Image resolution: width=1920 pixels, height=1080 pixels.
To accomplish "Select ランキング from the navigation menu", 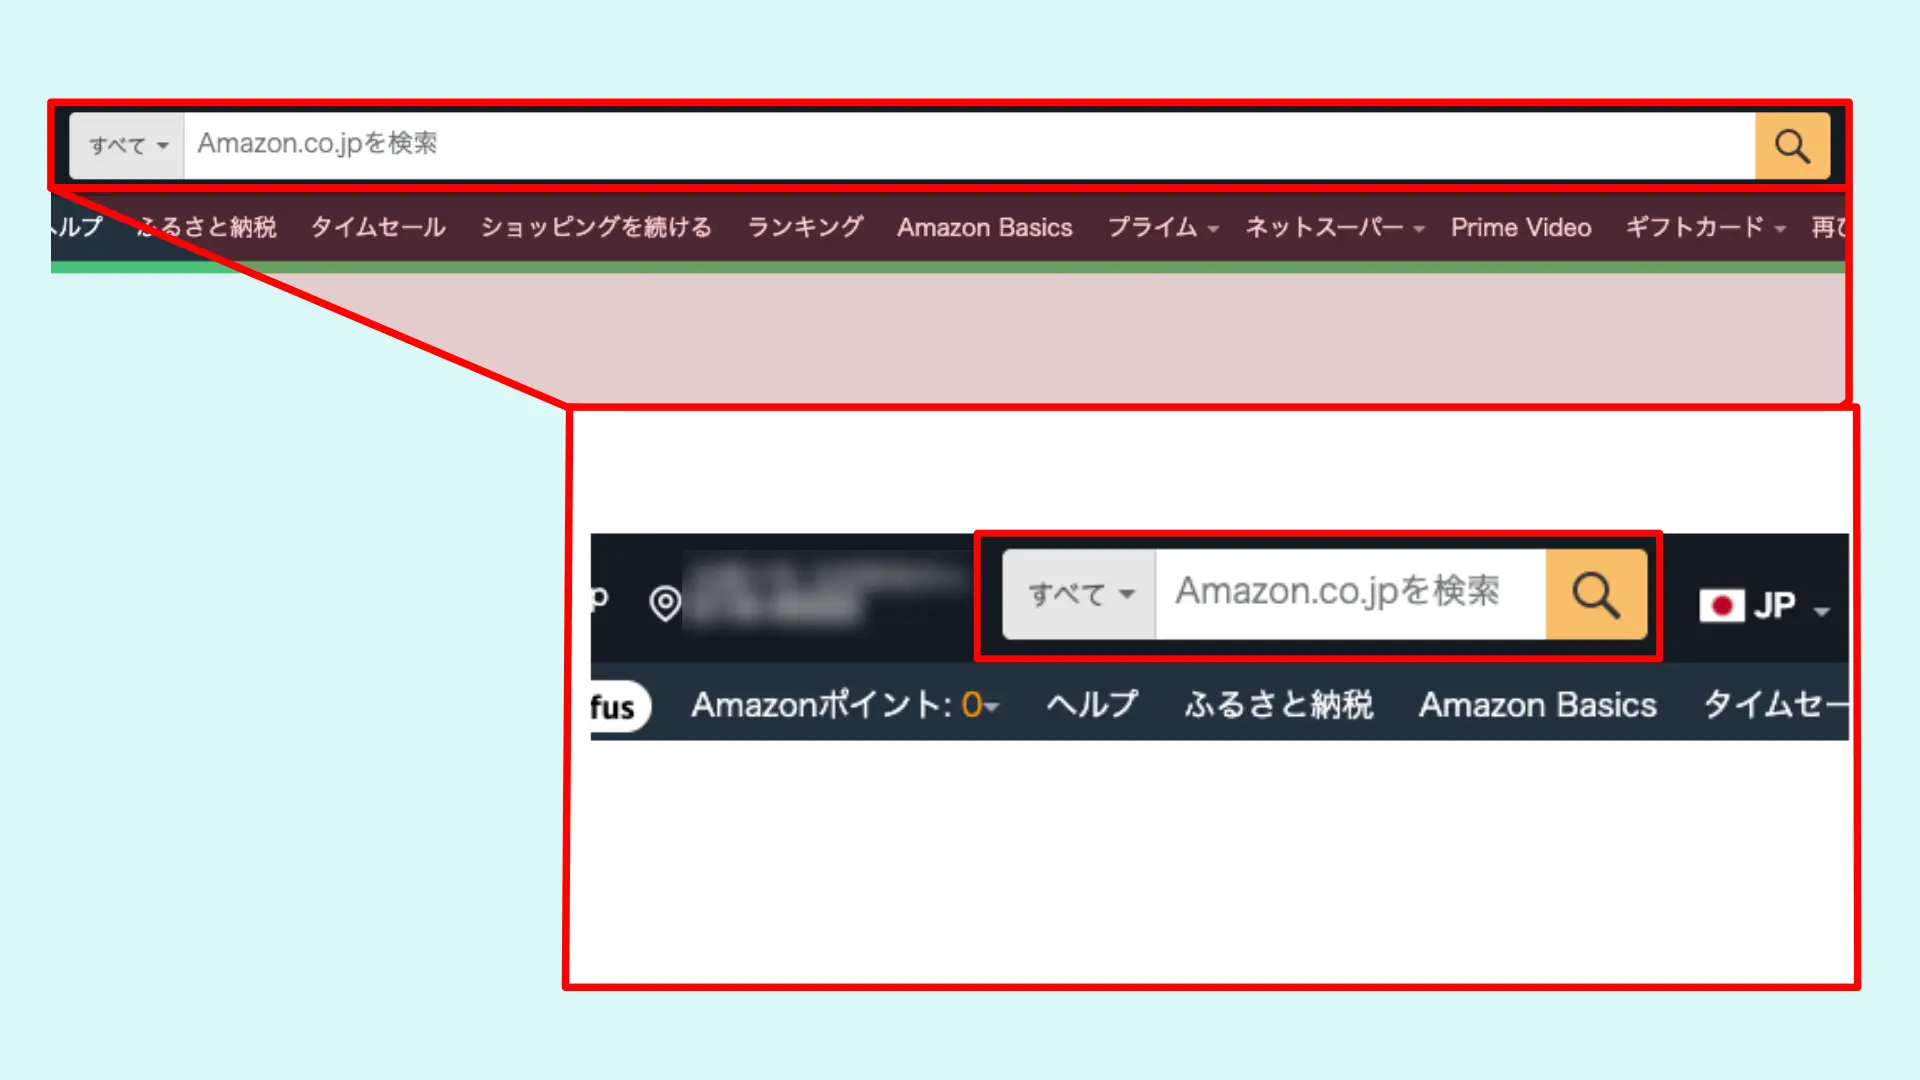I will [x=803, y=227].
